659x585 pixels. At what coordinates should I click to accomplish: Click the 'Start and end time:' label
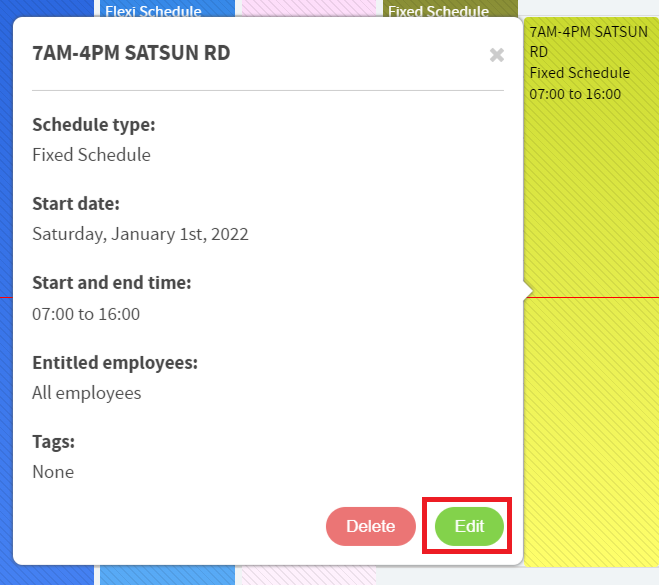click(x=112, y=283)
